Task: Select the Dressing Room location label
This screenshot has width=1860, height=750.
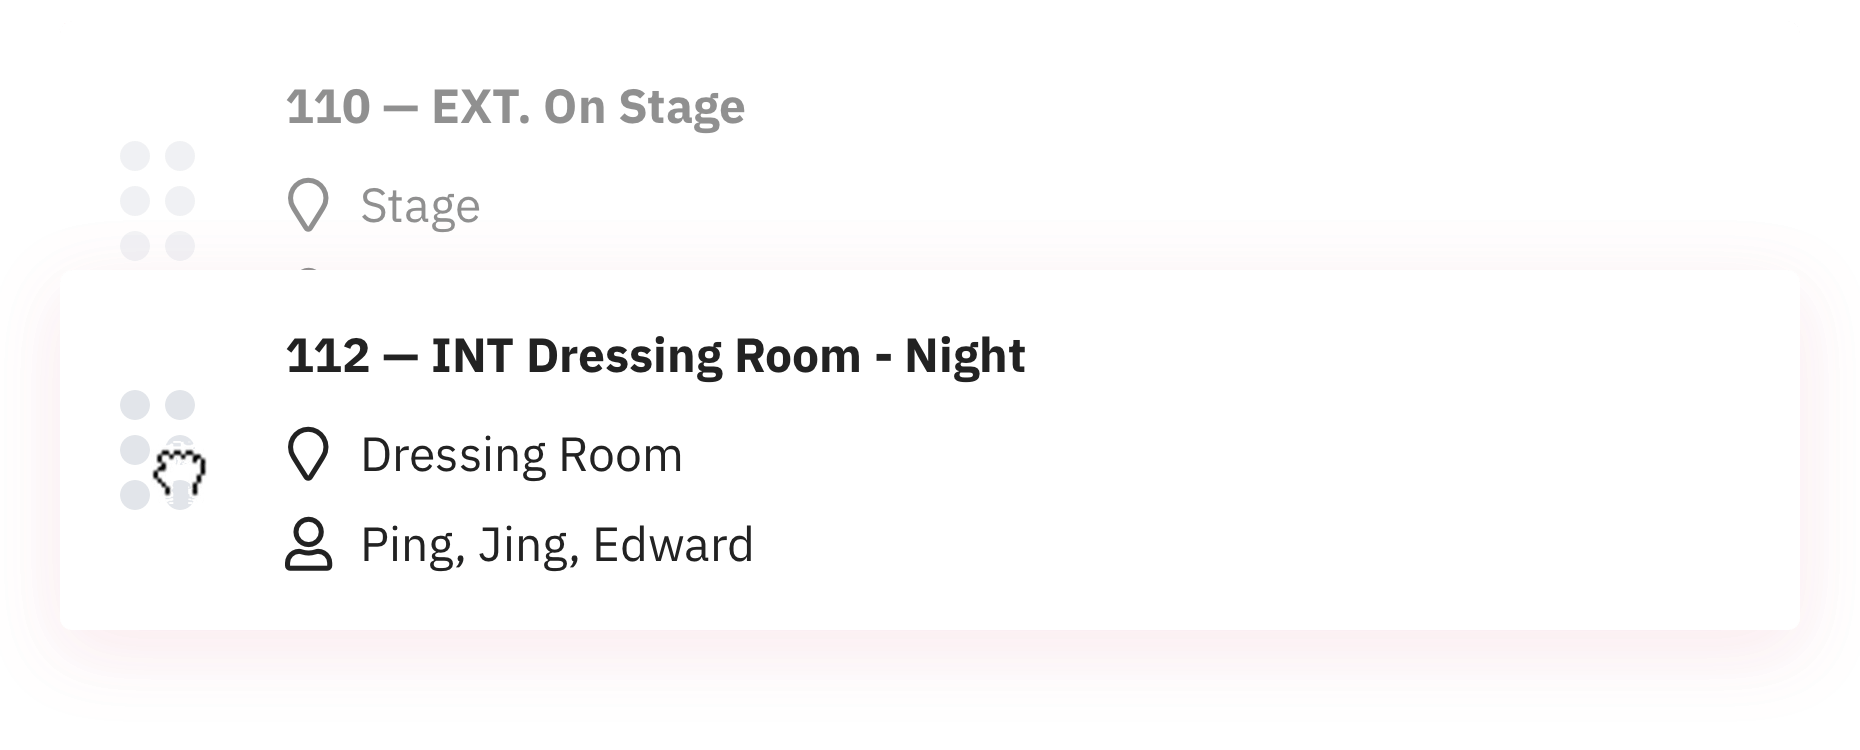Action: pyautogui.click(x=521, y=455)
